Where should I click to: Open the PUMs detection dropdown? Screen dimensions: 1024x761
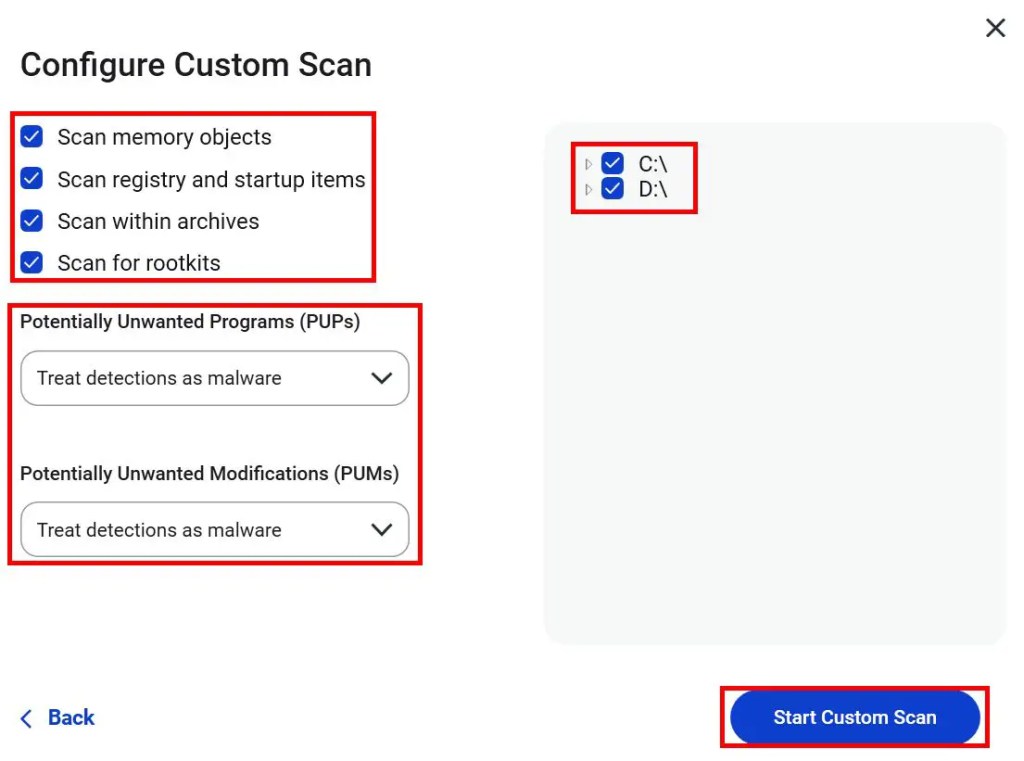[215, 530]
